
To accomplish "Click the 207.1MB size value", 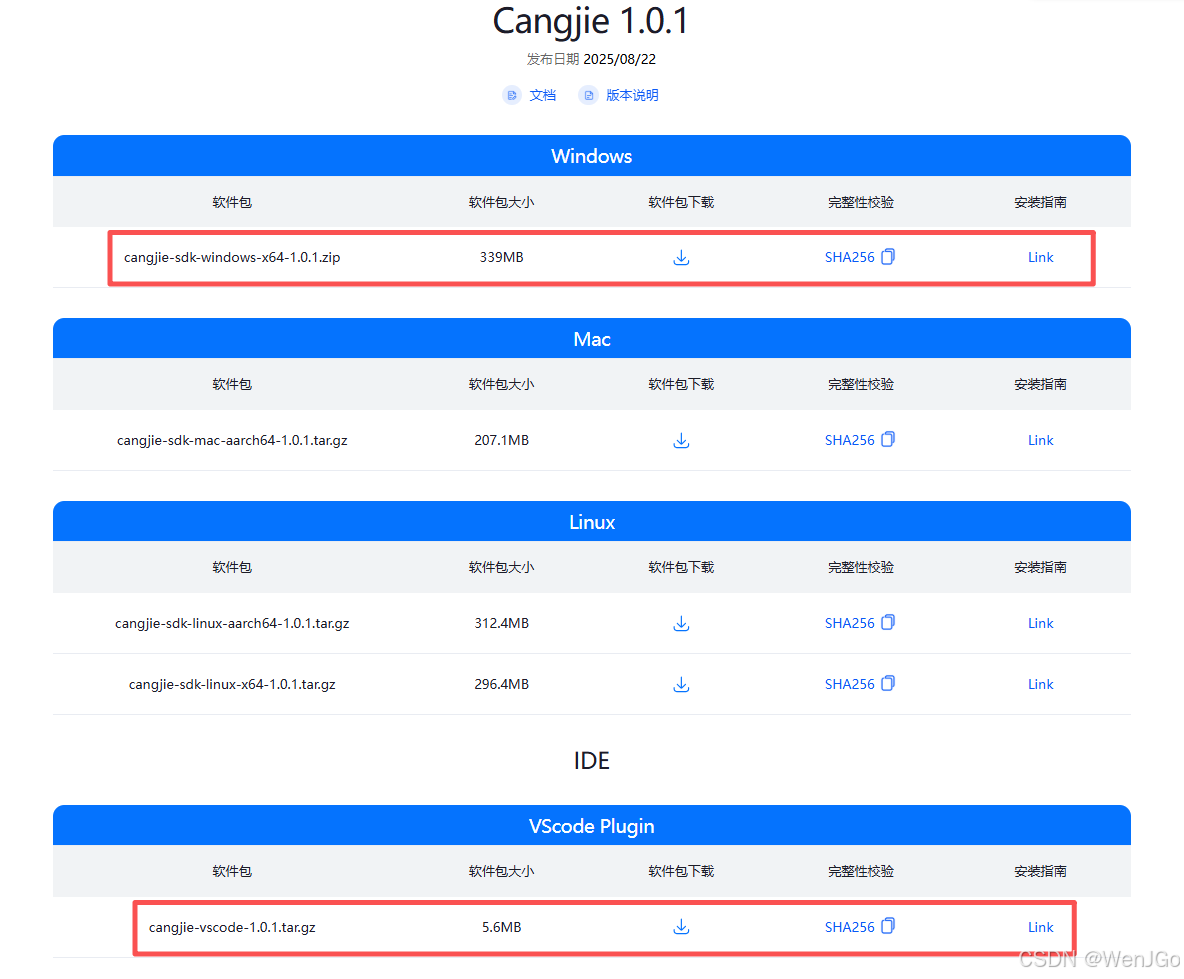I will coord(501,440).
